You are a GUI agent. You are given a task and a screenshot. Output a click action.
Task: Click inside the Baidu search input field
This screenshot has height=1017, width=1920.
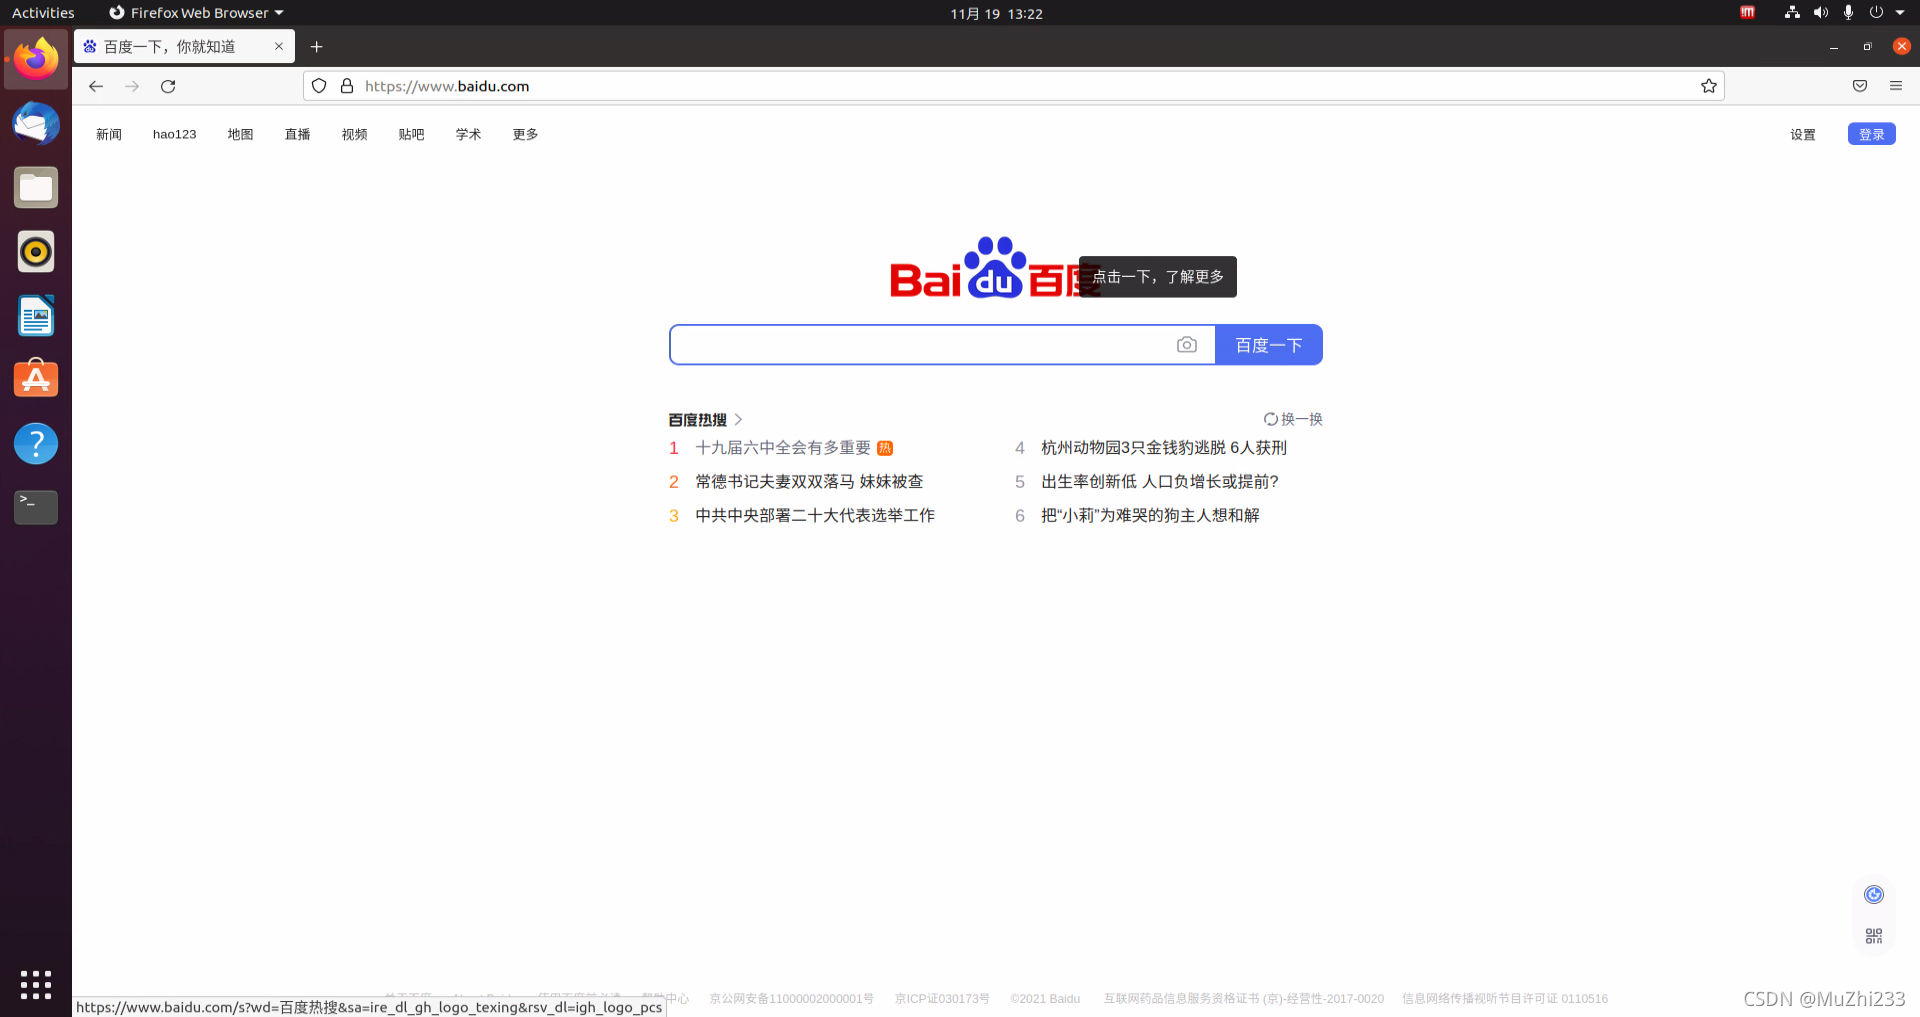point(920,344)
